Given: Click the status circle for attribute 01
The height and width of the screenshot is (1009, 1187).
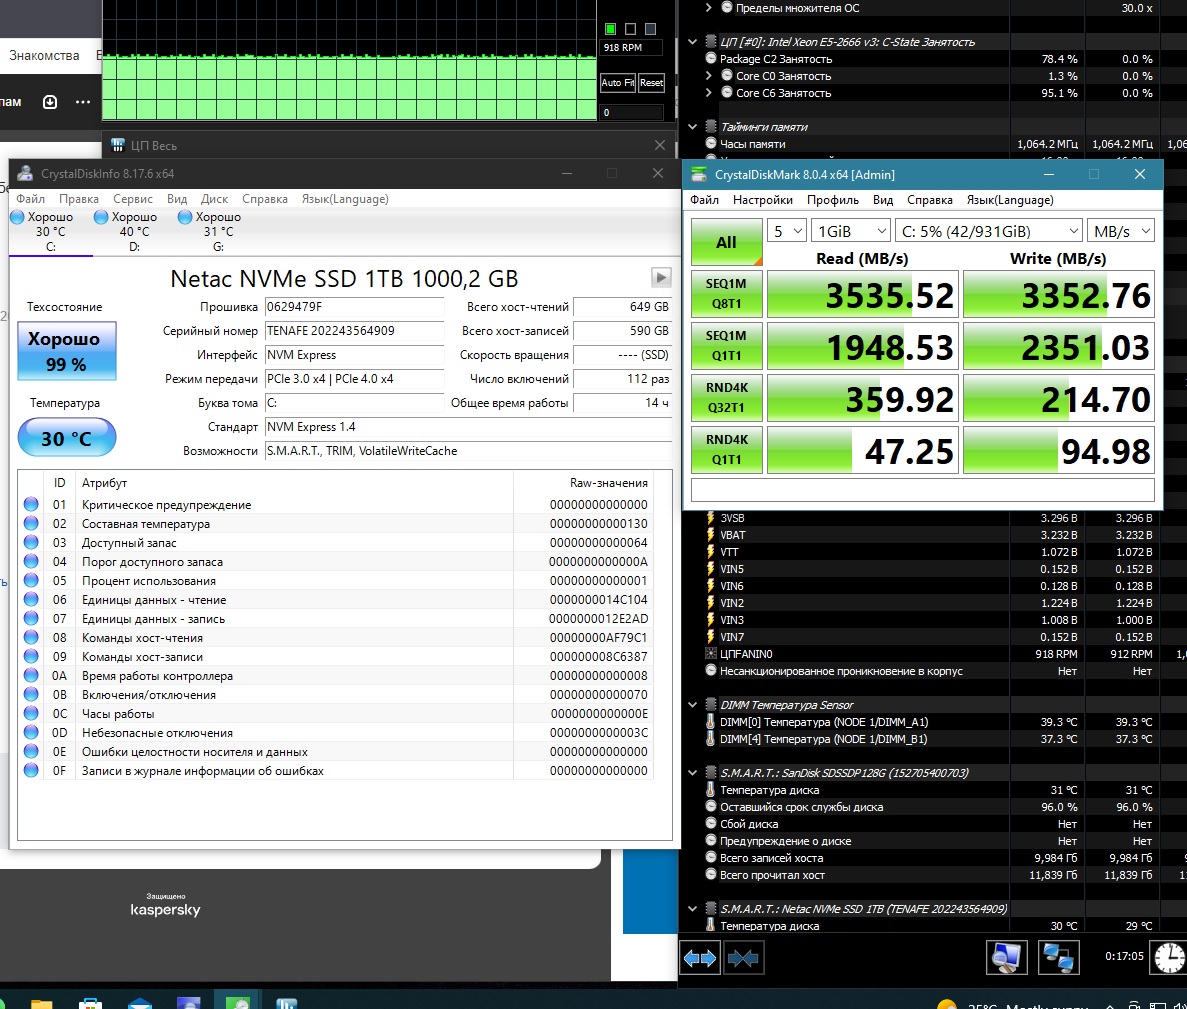Looking at the screenshot, I should [x=31, y=504].
